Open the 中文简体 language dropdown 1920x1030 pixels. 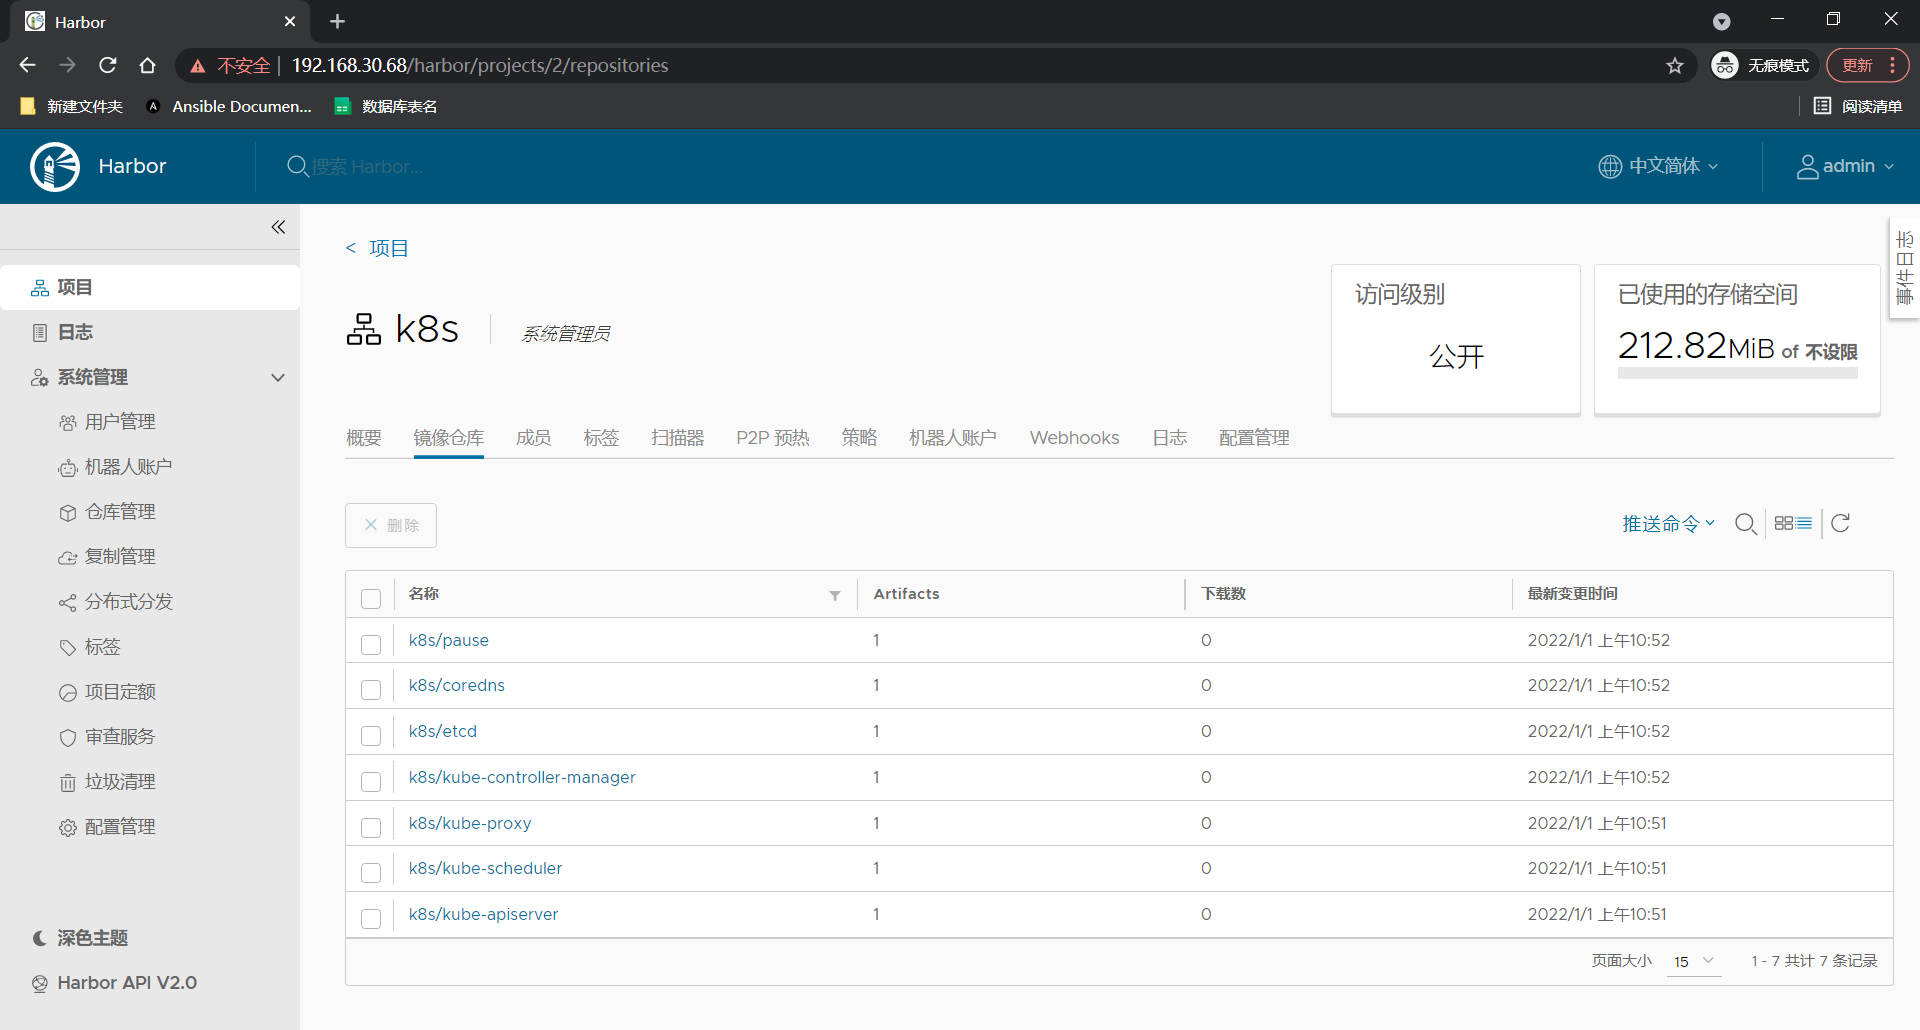(x=1658, y=166)
